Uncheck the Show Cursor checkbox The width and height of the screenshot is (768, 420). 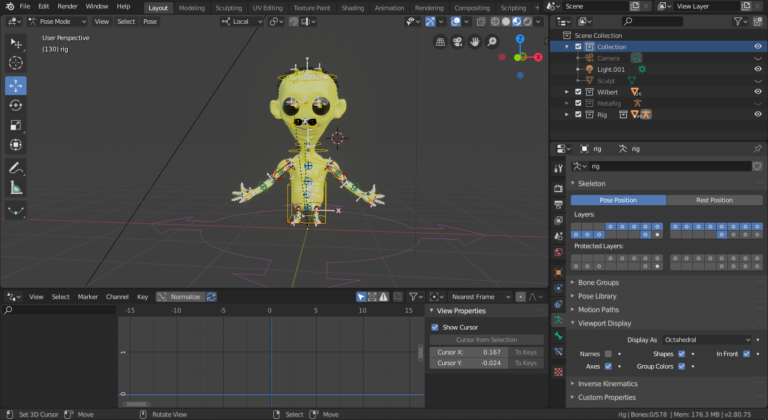click(434, 326)
